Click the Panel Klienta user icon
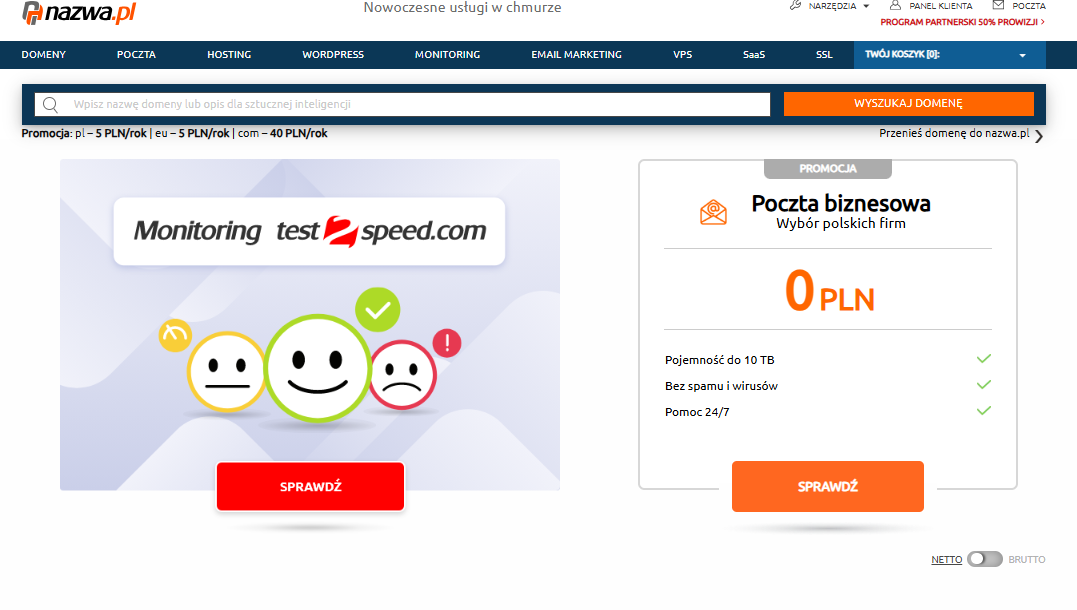Image resolution: width=1077 pixels, height=610 pixels. click(x=895, y=5)
